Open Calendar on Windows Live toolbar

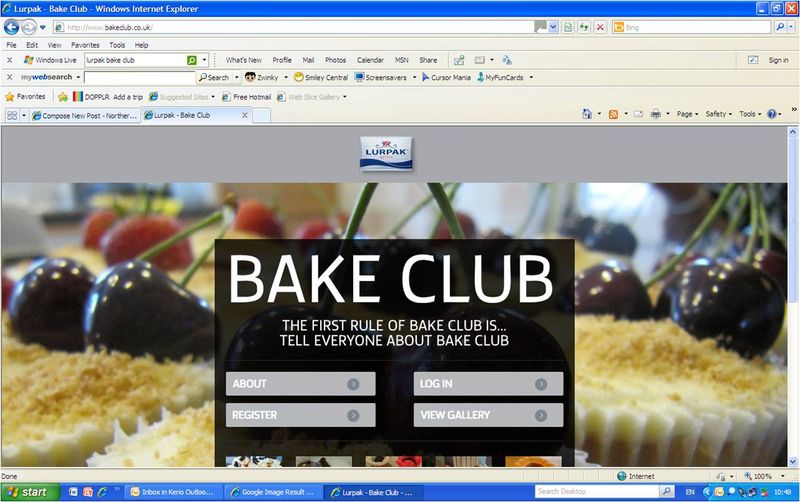tap(370, 60)
